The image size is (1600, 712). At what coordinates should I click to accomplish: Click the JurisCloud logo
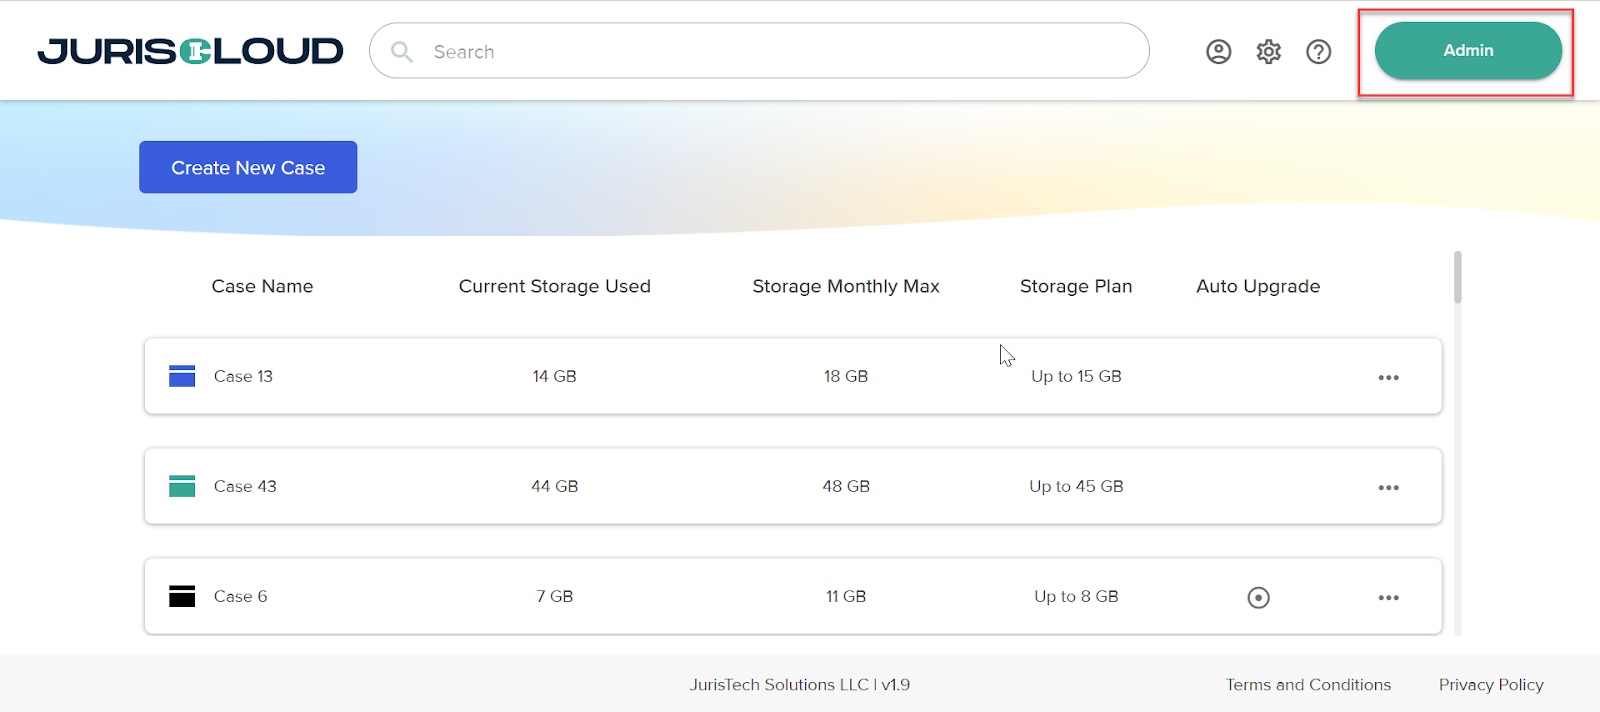190,51
